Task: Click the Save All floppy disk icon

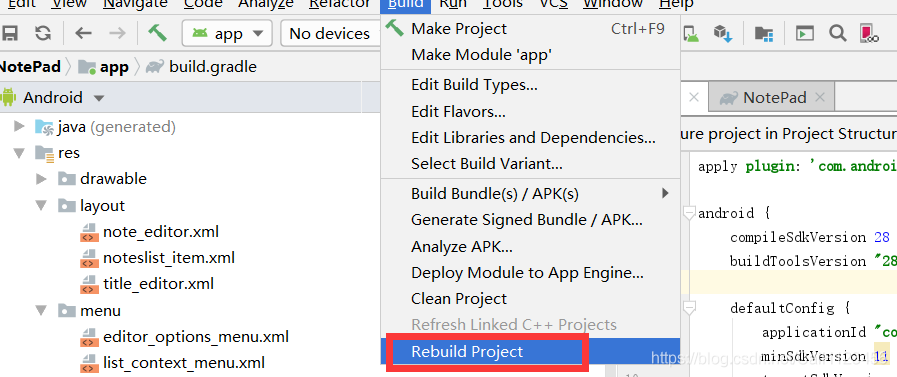Action: [x=9, y=34]
